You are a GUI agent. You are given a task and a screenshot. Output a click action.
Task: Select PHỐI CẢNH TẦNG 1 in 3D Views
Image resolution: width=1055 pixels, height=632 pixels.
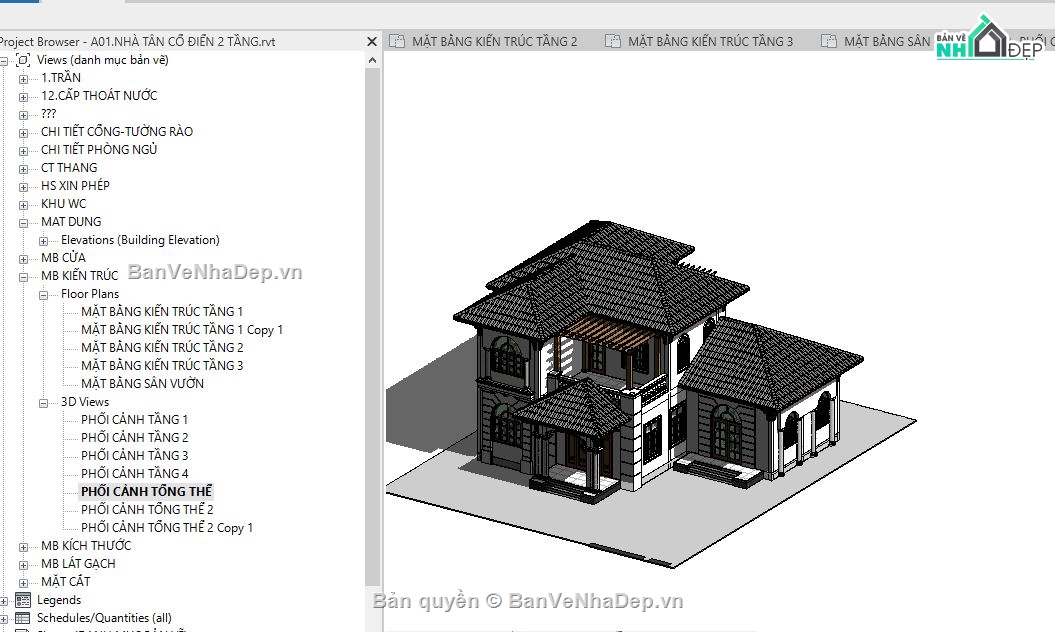coord(134,419)
